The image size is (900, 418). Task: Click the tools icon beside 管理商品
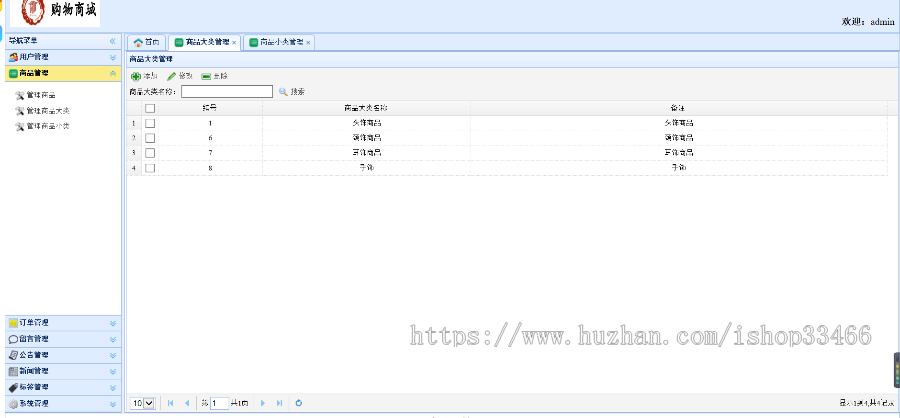pos(20,95)
